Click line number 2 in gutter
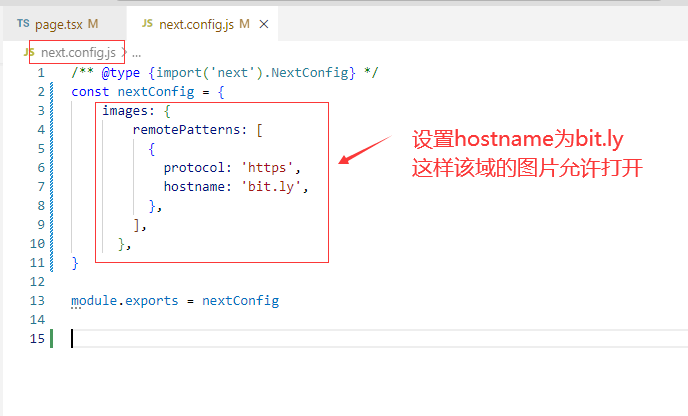Image resolution: width=688 pixels, height=416 pixels. click(x=41, y=92)
